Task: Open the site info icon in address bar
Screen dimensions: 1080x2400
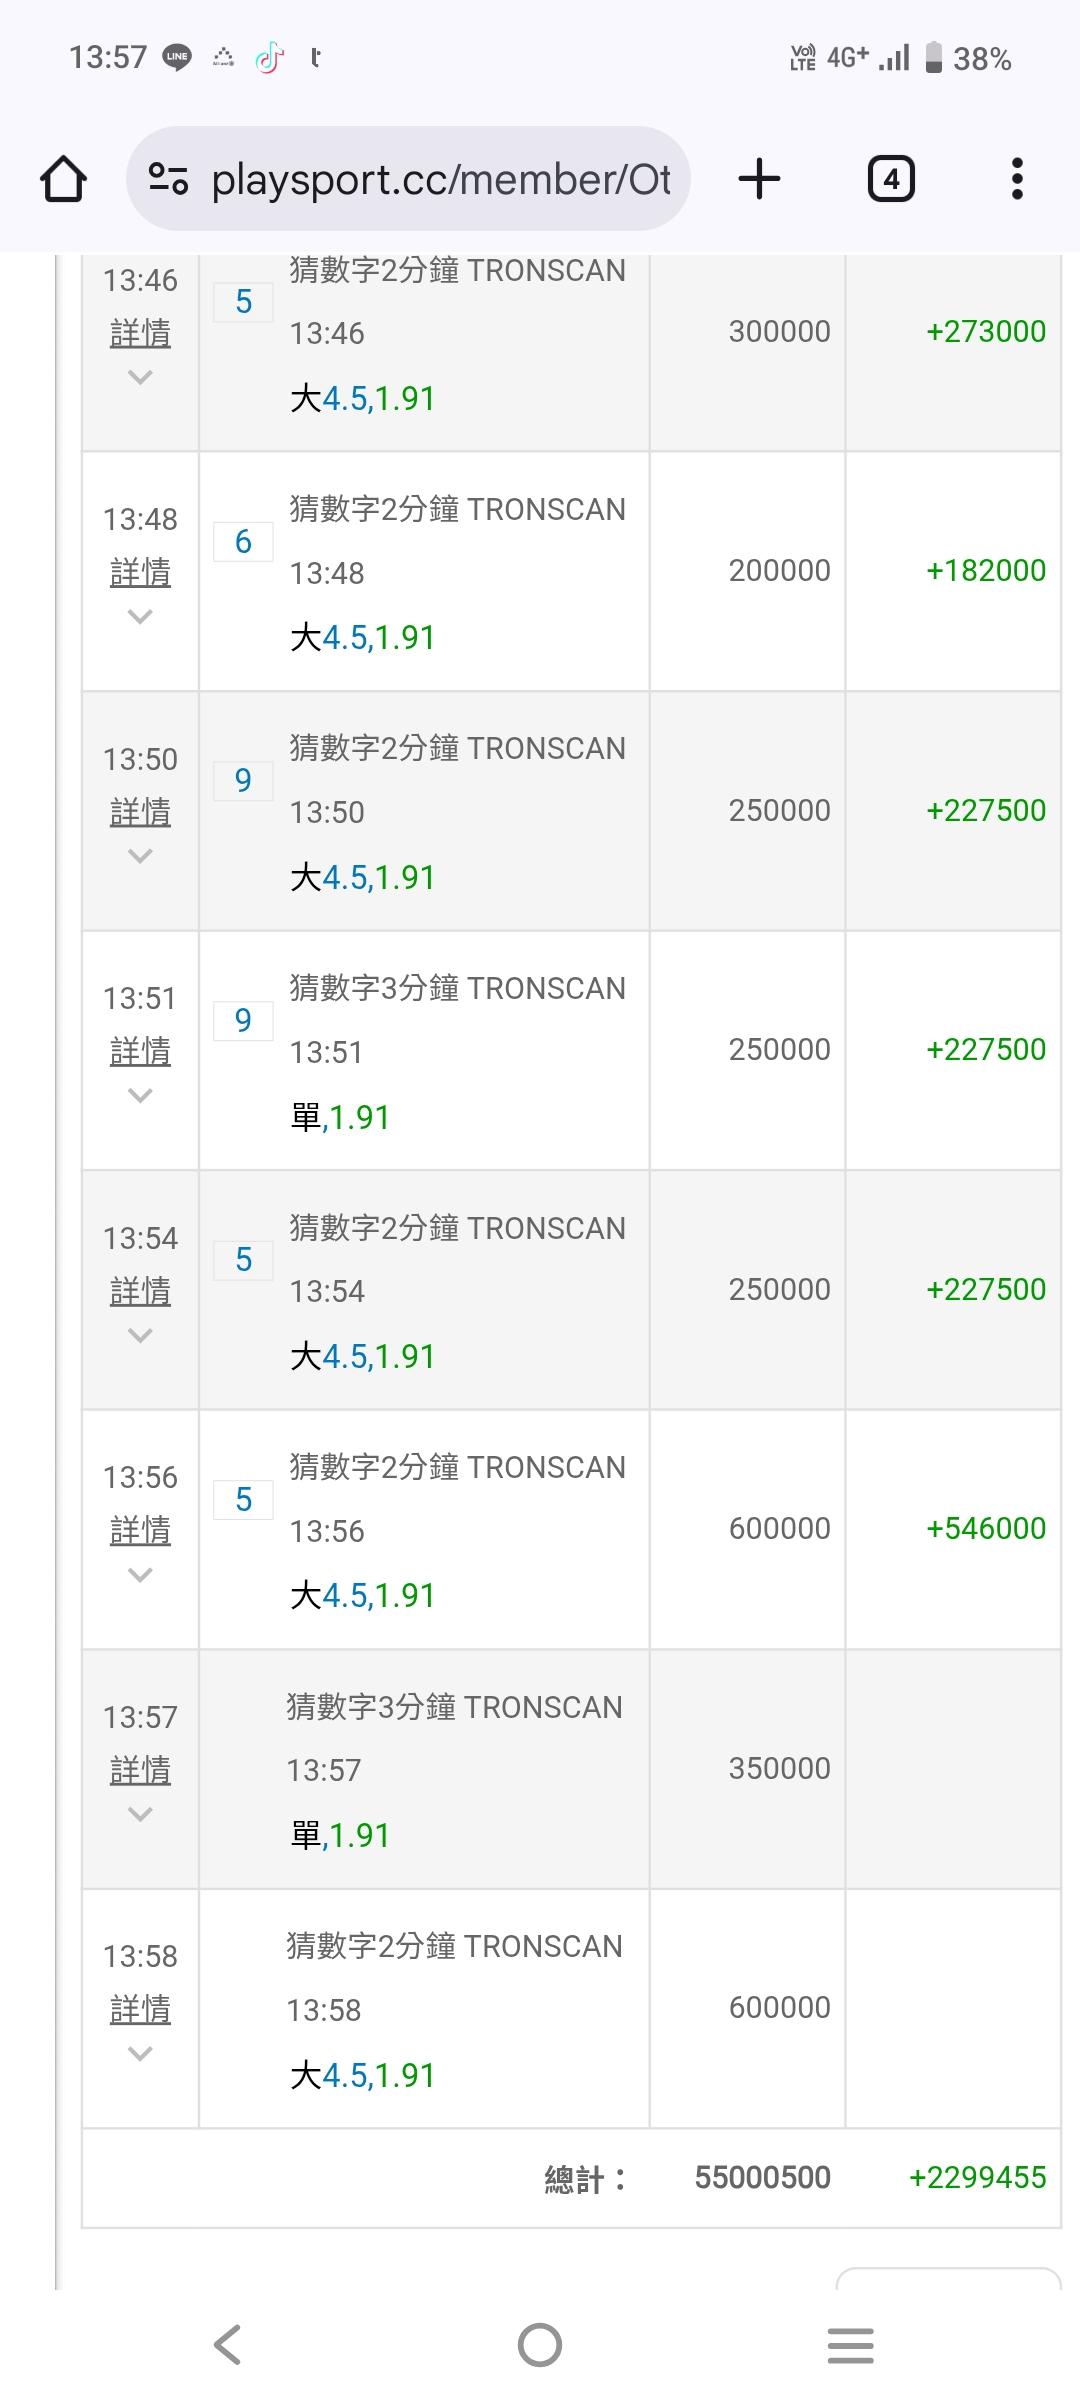Action: 168,179
